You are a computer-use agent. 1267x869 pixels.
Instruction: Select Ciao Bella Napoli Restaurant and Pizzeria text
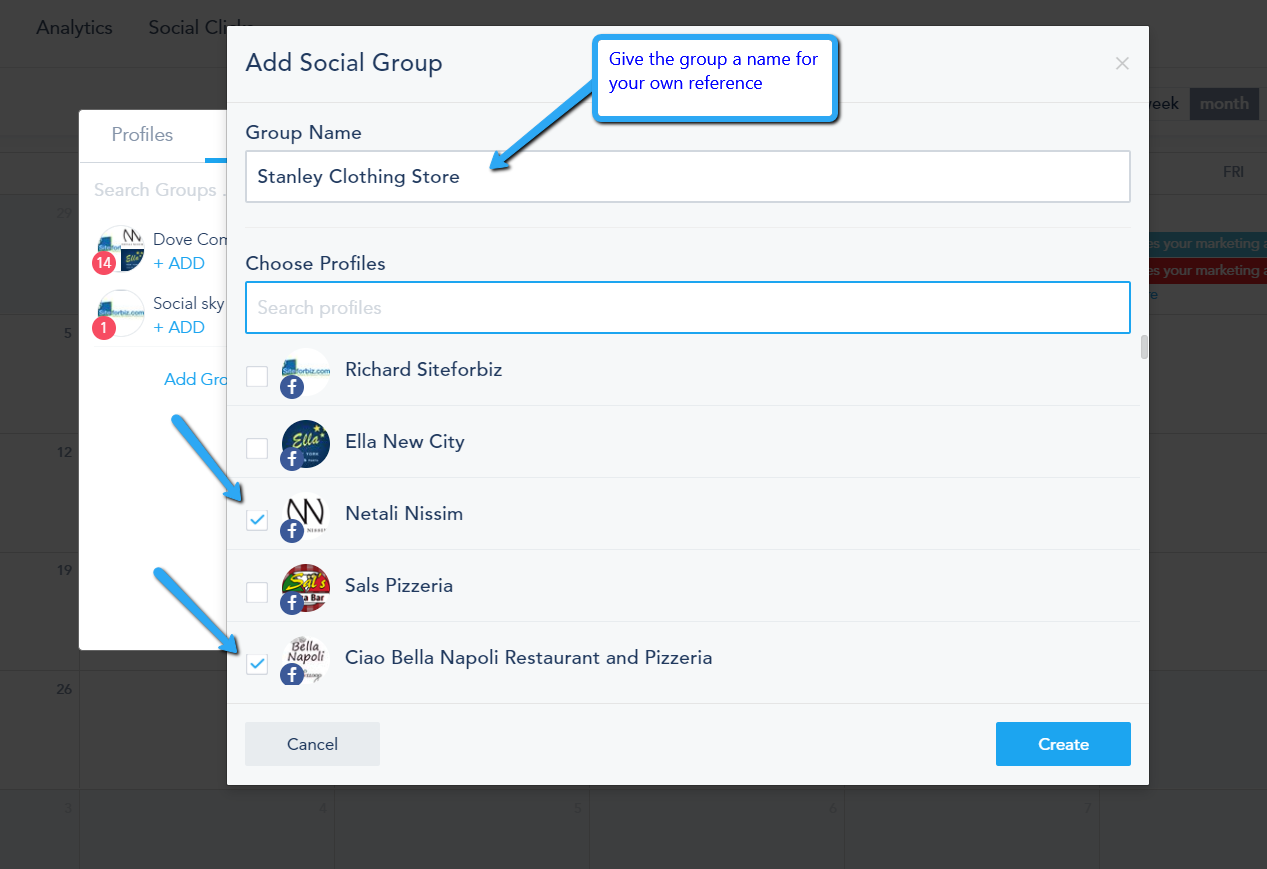click(528, 658)
